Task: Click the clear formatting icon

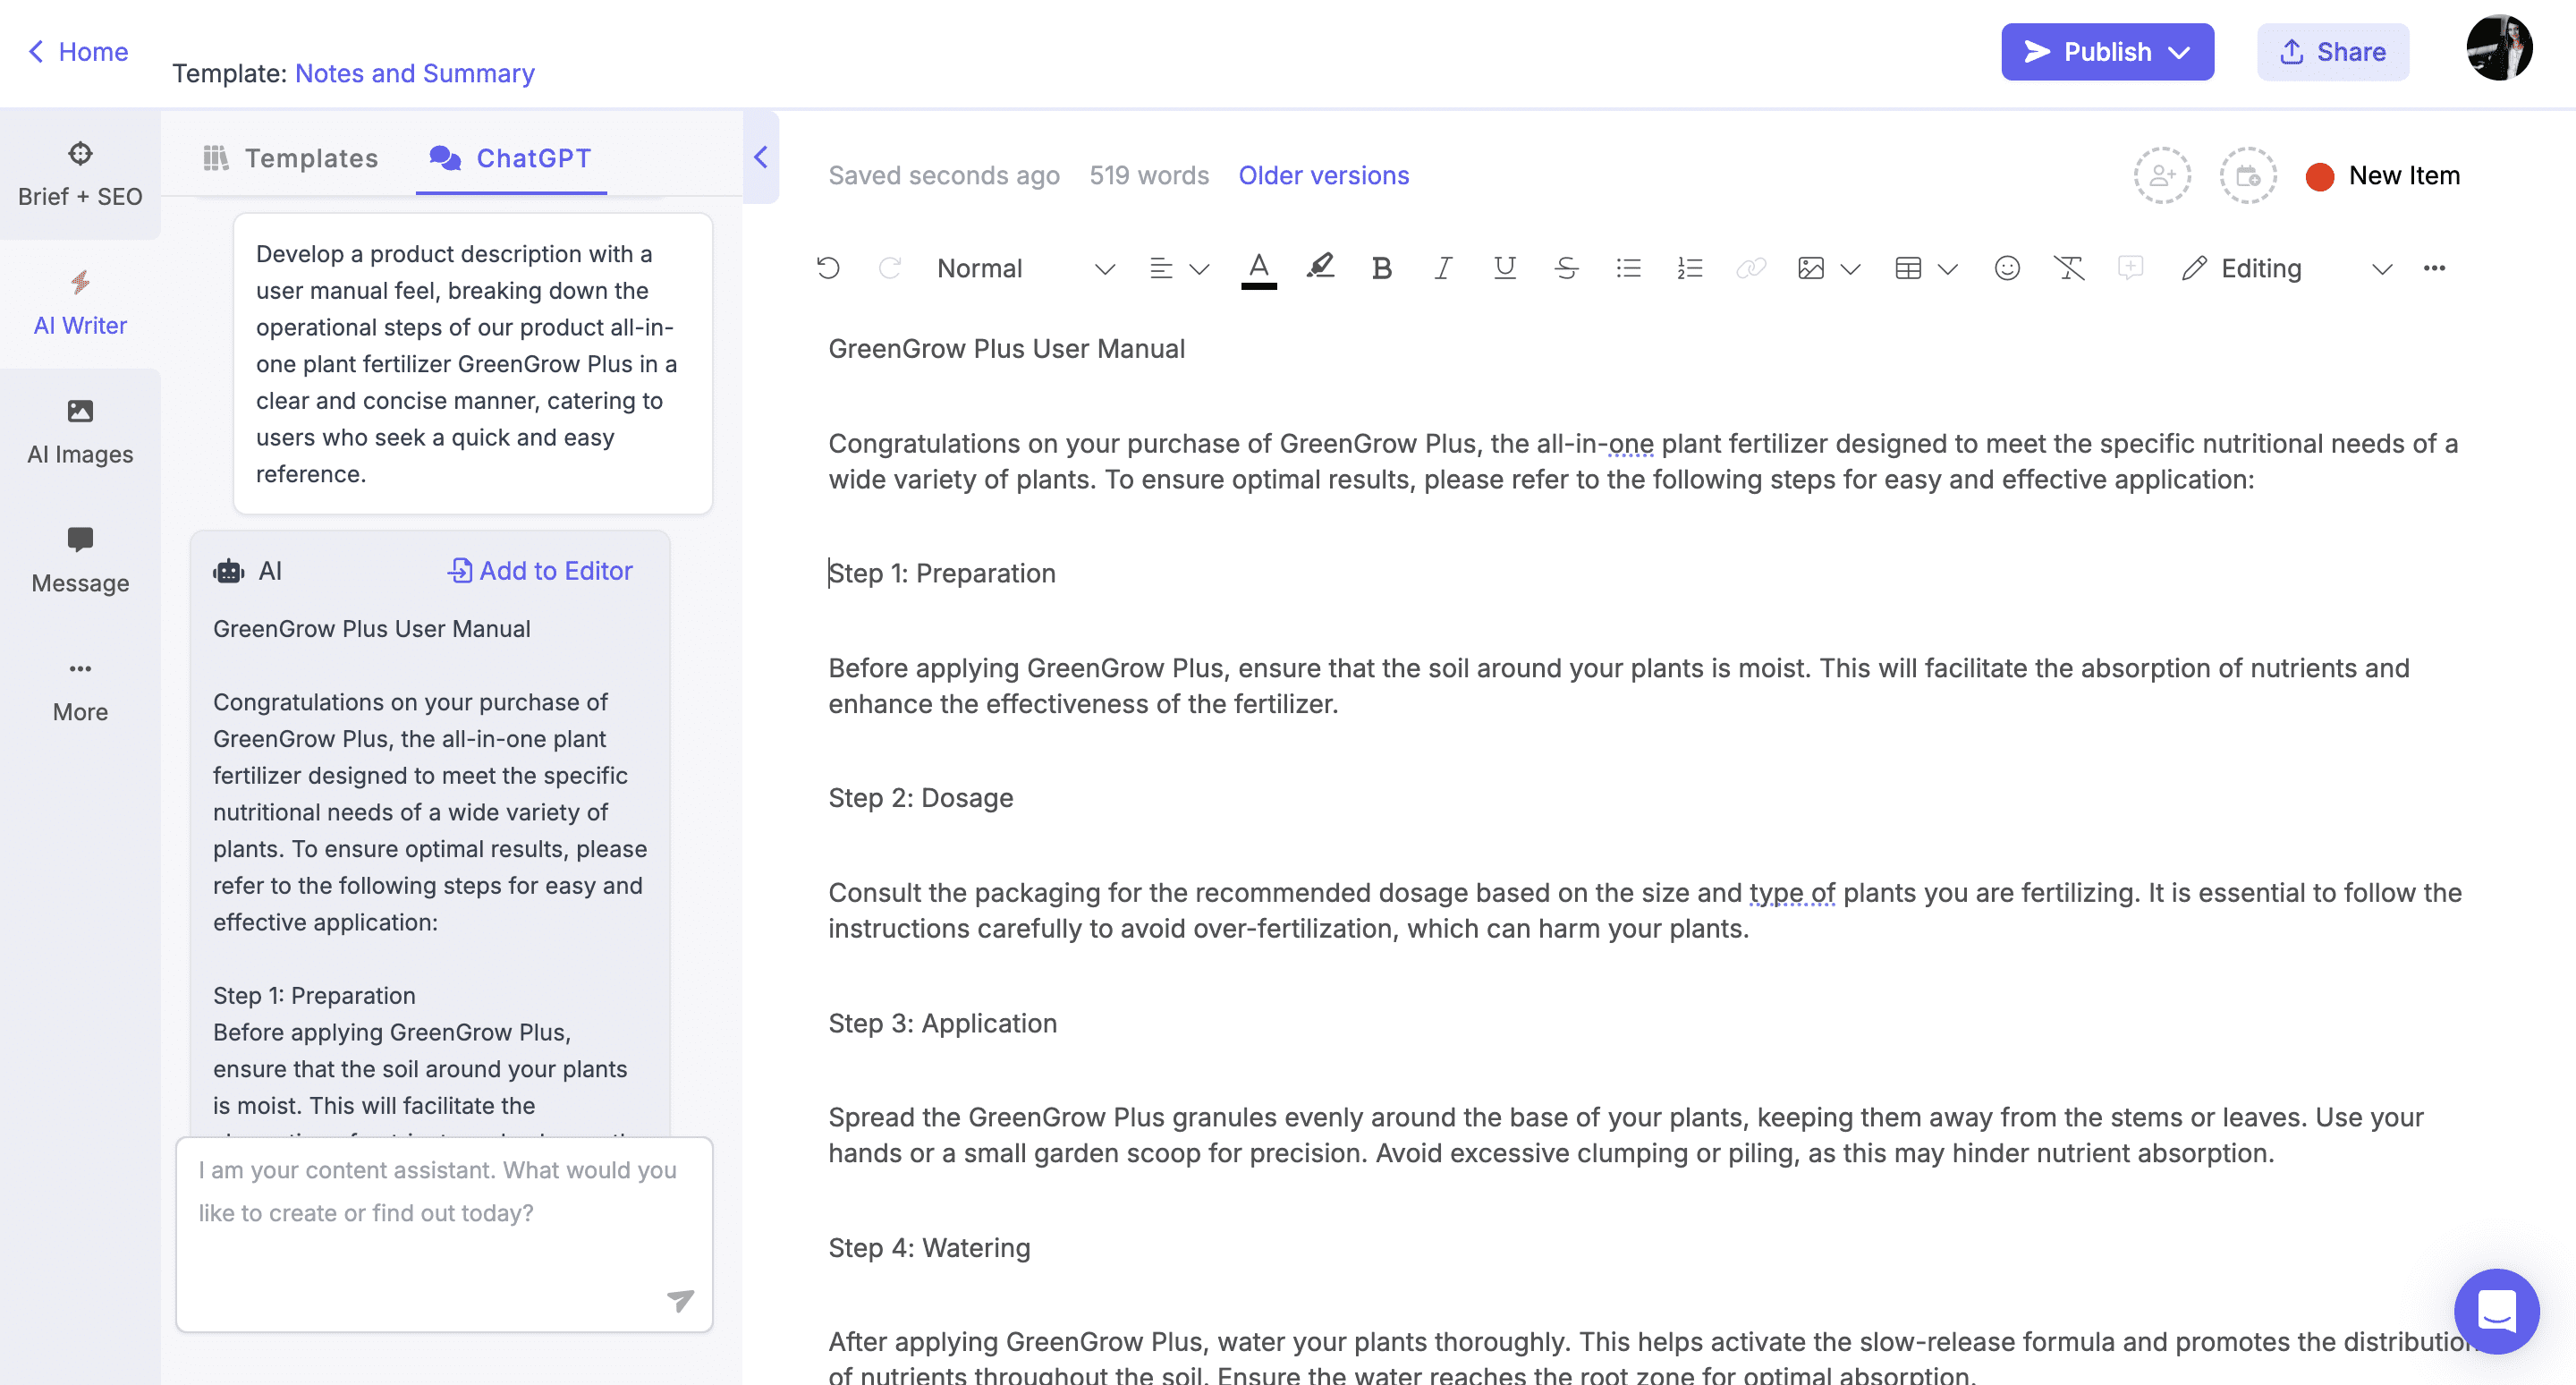Action: 2069,268
